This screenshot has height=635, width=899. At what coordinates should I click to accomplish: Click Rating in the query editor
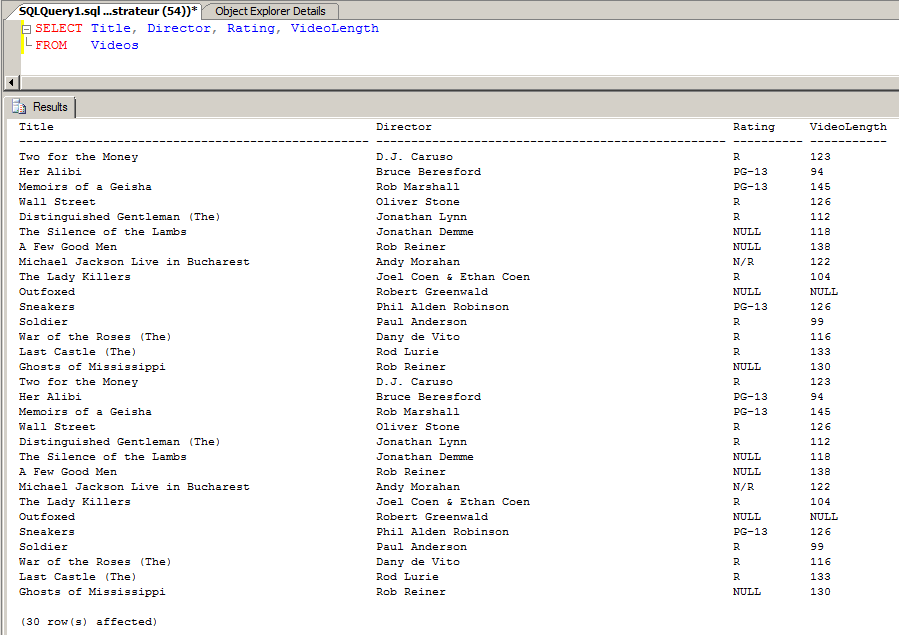click(251, 28)
